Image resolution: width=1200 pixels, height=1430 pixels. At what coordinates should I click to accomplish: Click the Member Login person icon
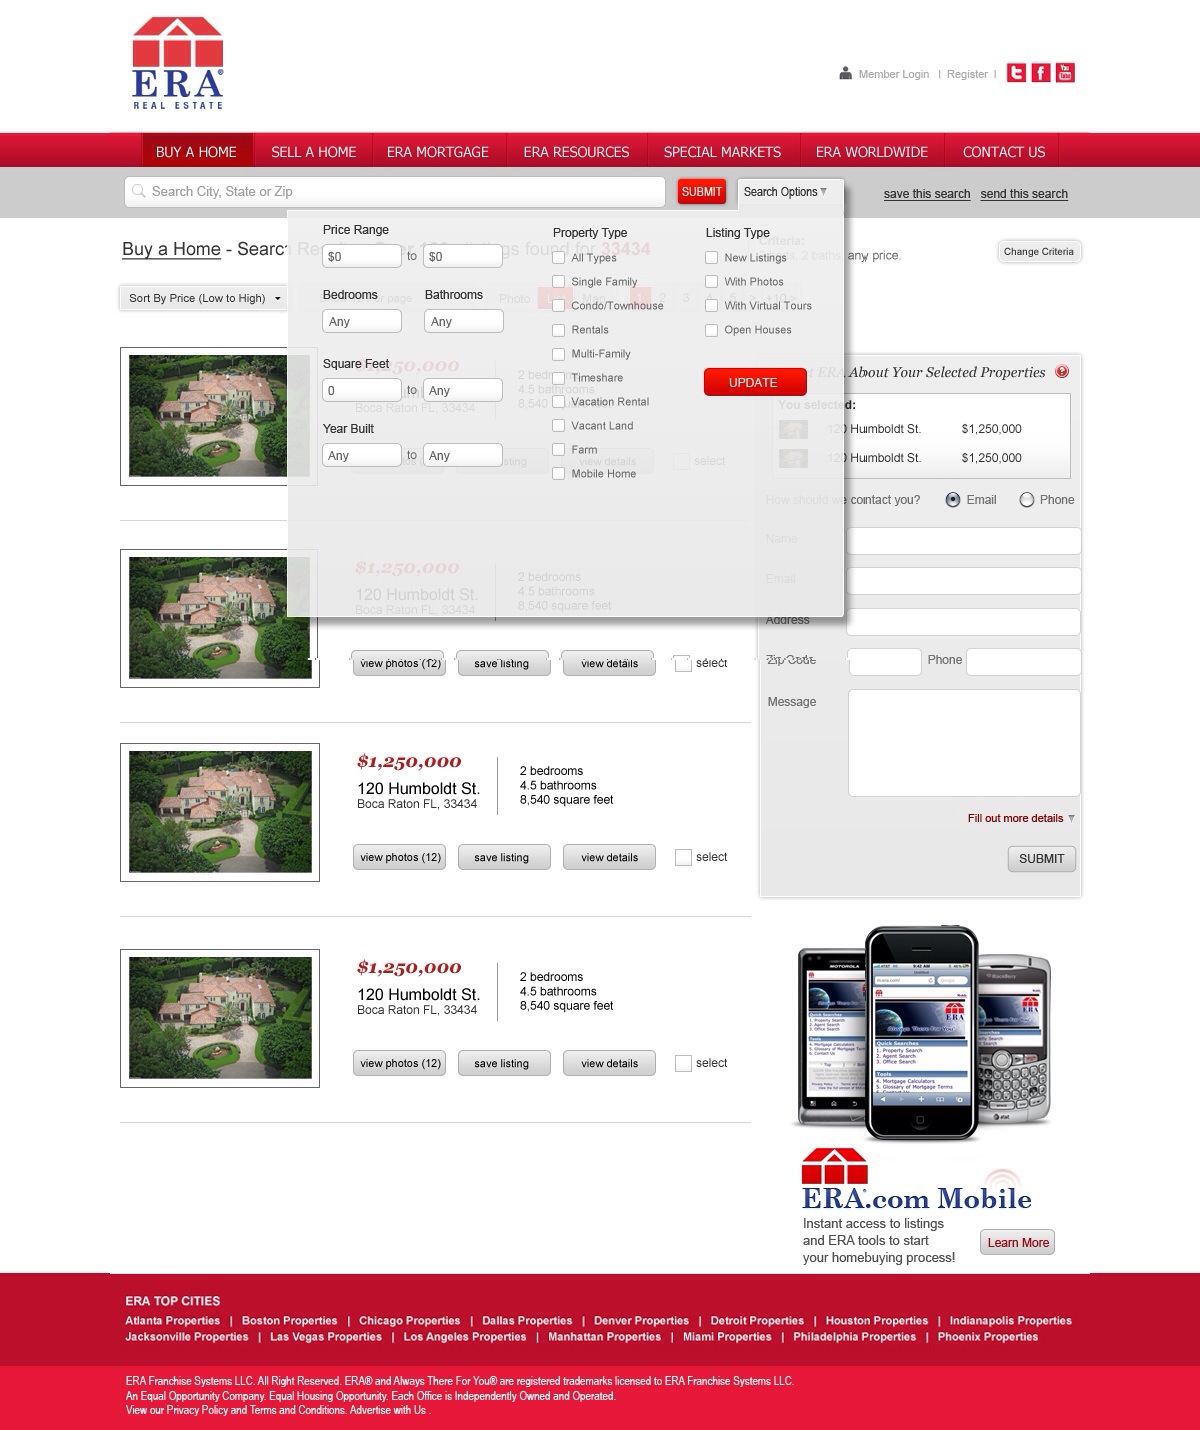[x=845, y=73]
